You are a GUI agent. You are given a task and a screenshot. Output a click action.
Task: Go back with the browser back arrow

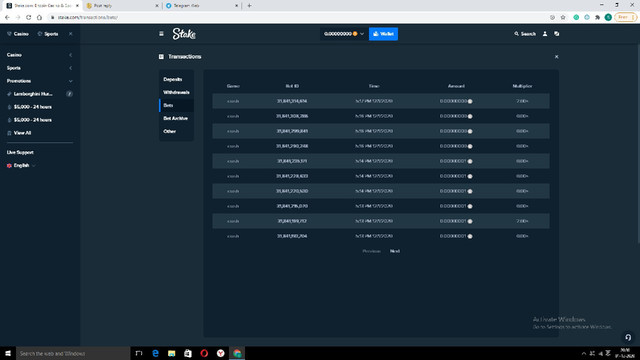pyautogui.click(x=7, y=17)
